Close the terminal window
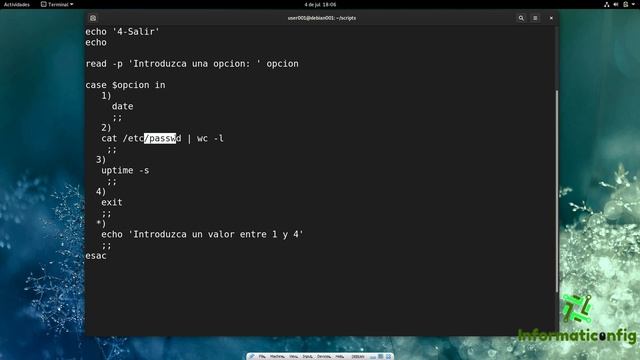This screenshot has height=360, width=640. pyautogui.click(x=551, y=18)
